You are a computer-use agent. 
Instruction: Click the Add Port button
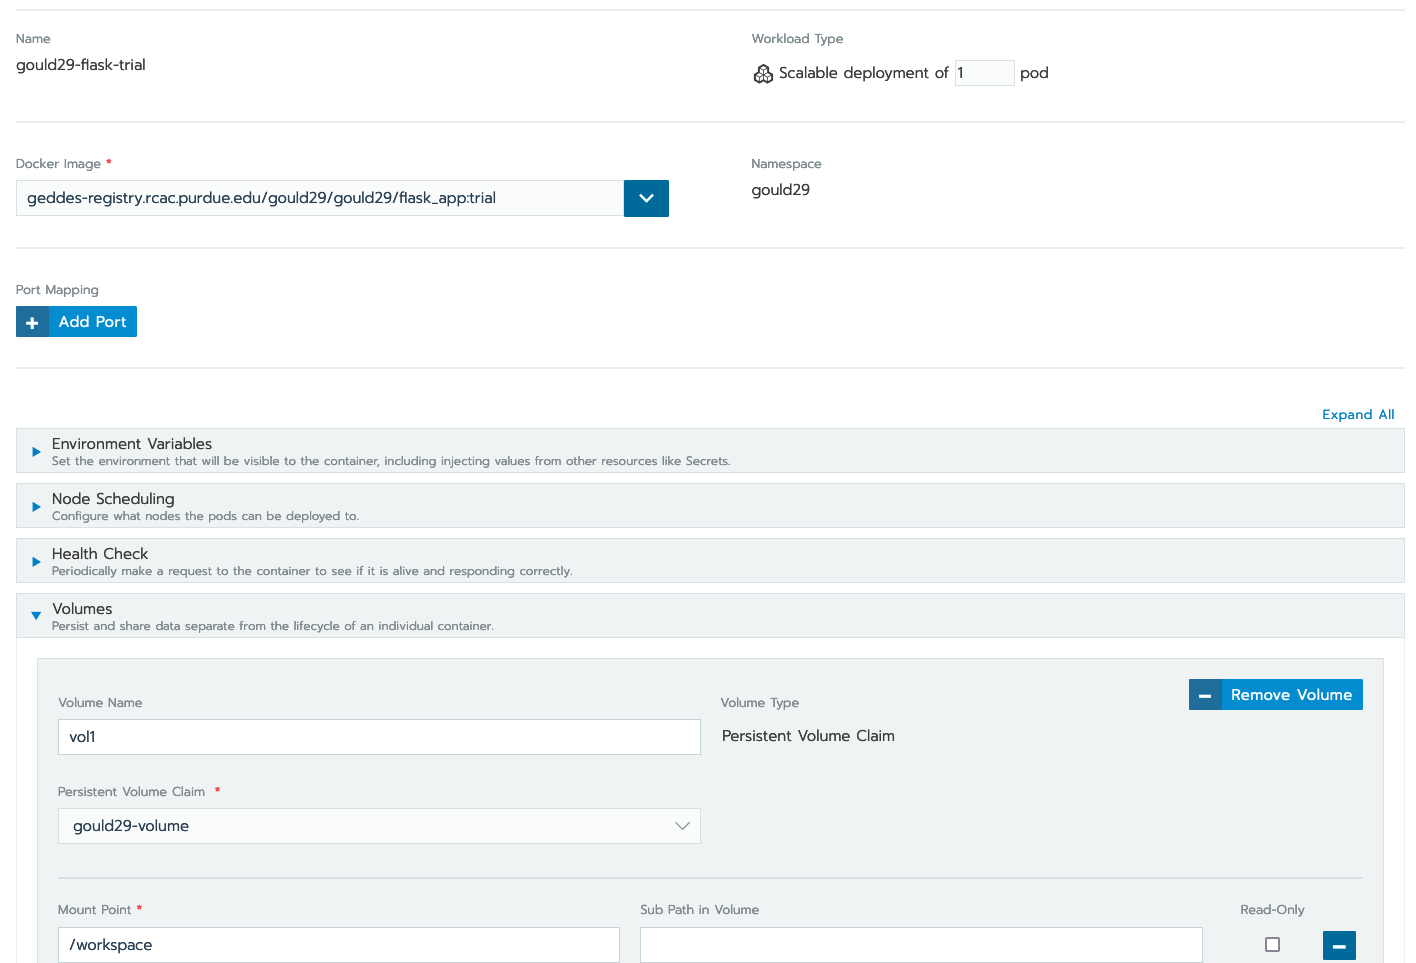(x=91, y=321)
